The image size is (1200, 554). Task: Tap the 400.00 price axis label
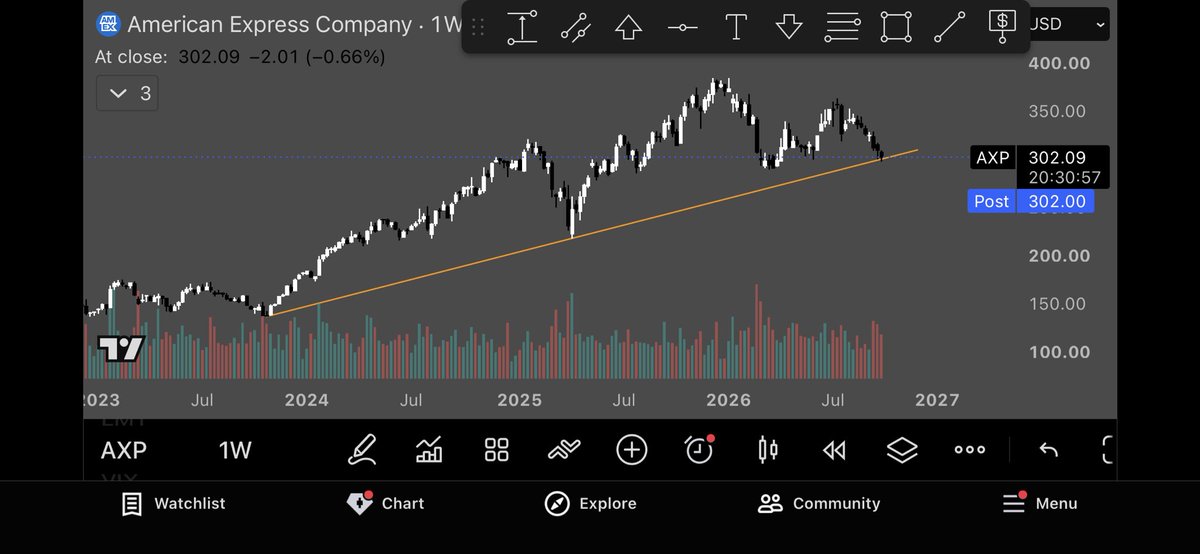[1059, 64]
